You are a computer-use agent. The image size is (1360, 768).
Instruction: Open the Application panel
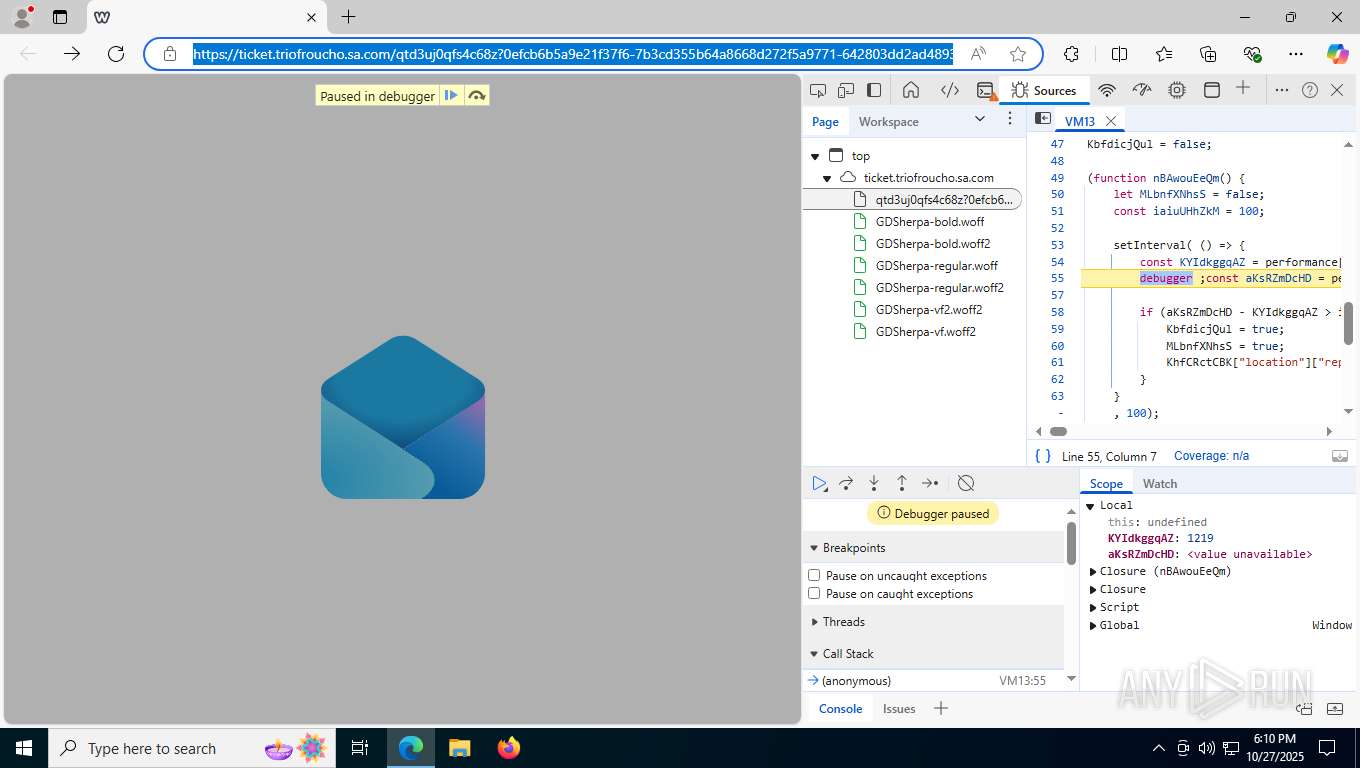(1211, 90)
